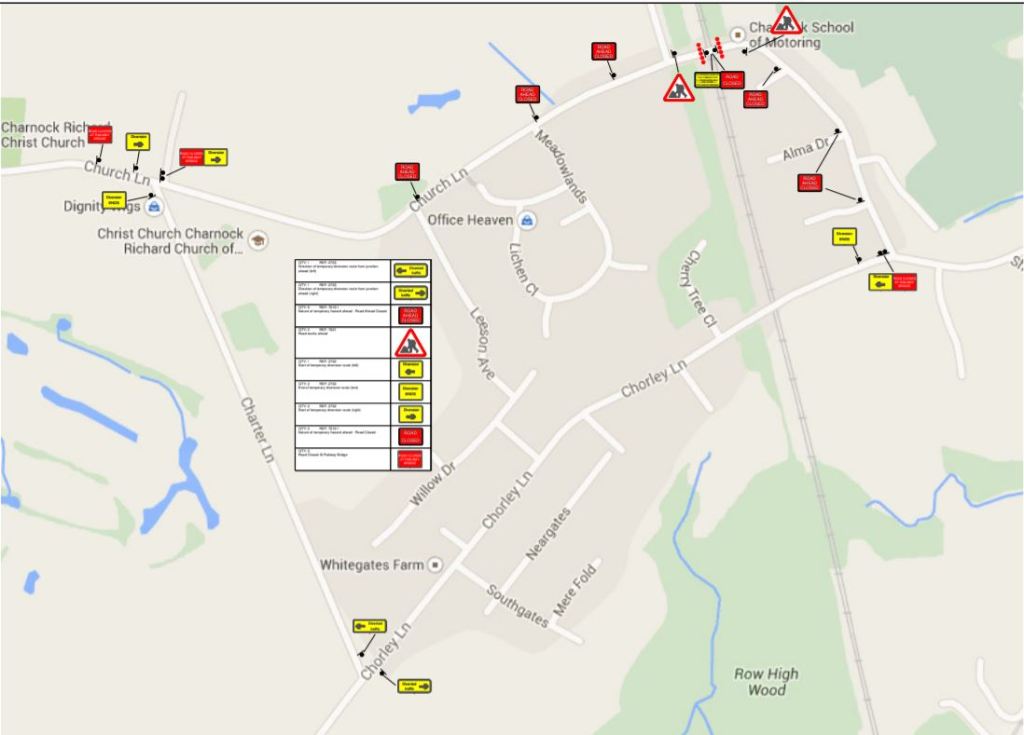Click roadworks triangle left of railway line
This screenshot has height=735, width=1024.
(679, 89)
